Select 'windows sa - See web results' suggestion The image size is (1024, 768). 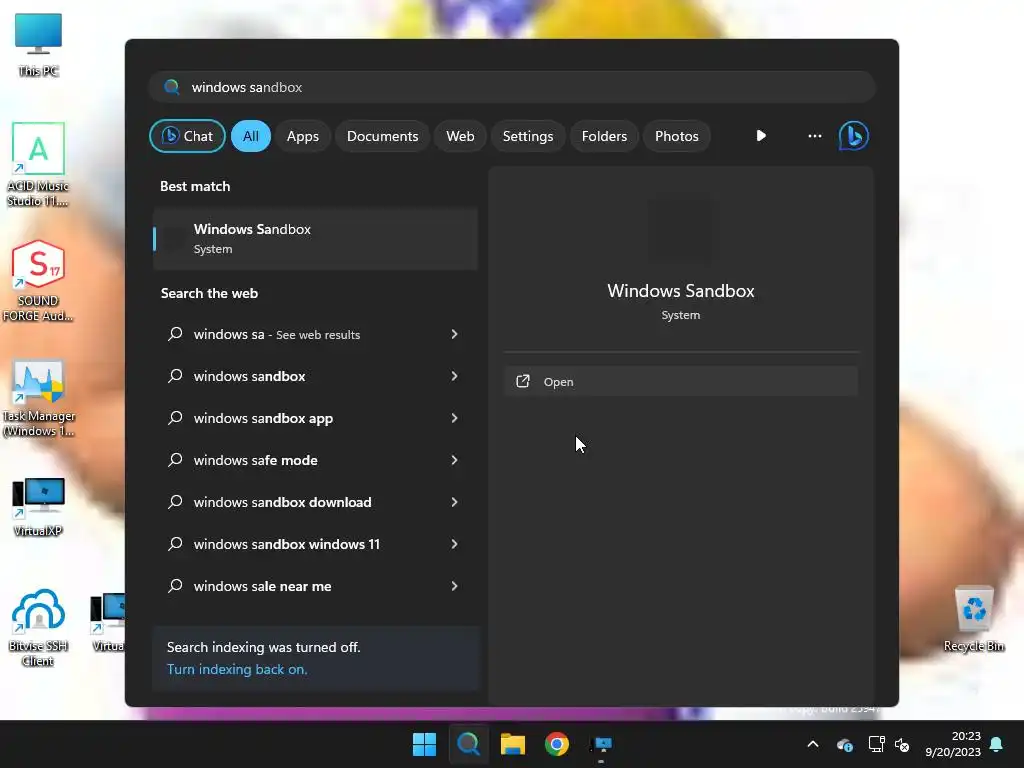(315, 334)
